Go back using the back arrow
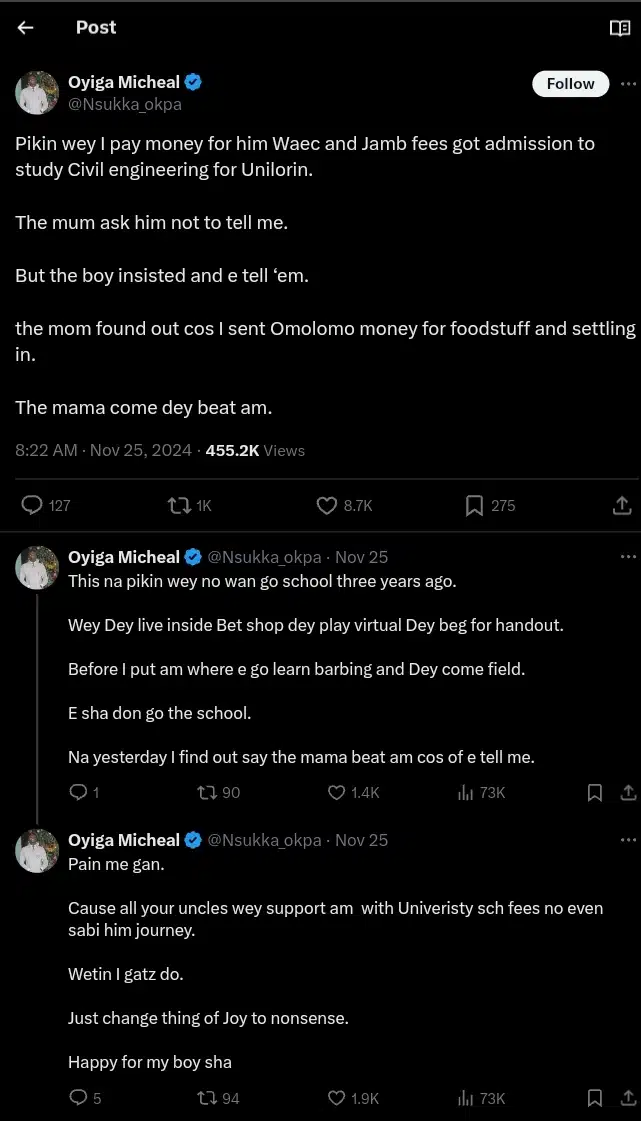 point(25,28)
